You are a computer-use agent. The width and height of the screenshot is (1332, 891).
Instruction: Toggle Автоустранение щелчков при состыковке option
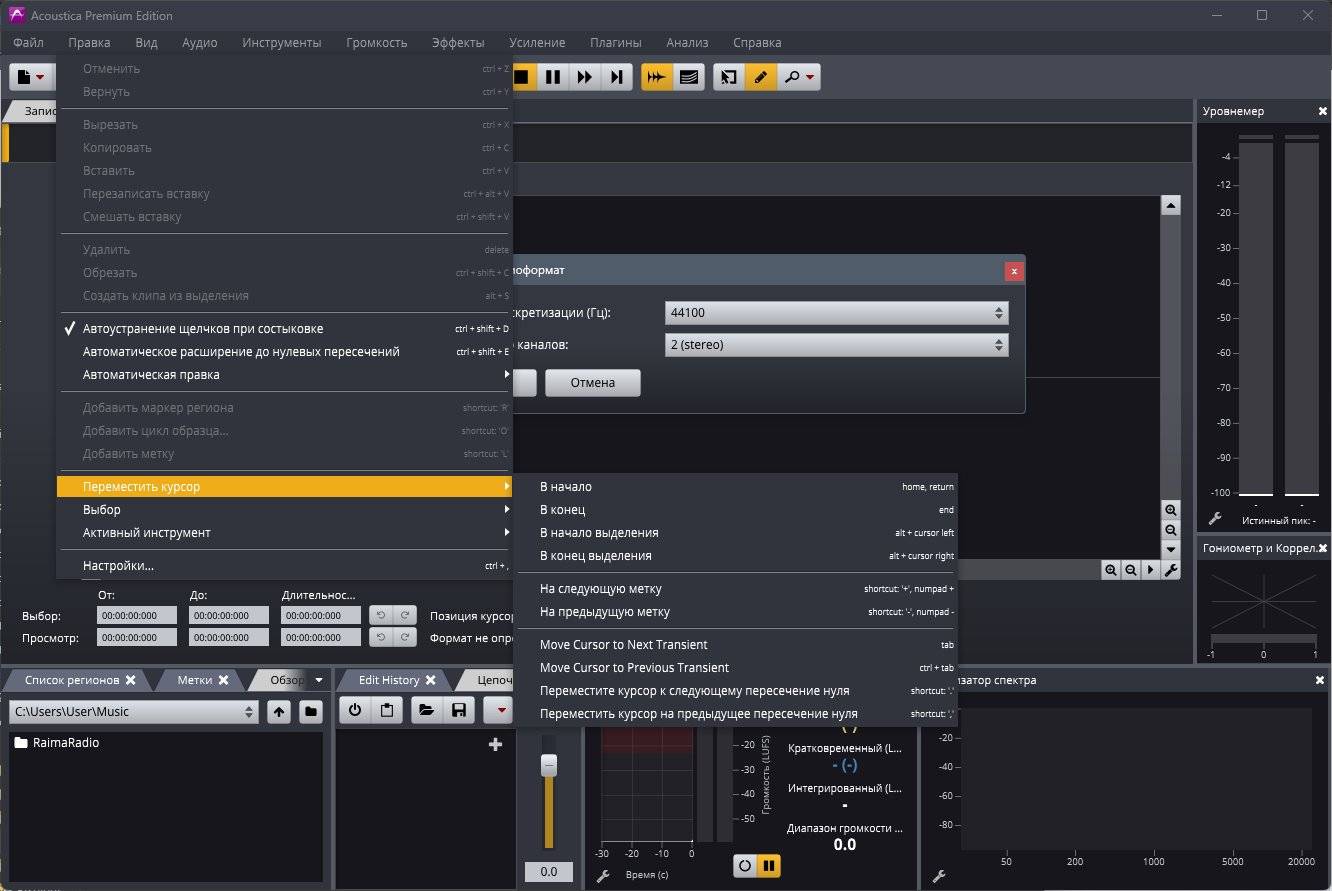tap(284, 329)
